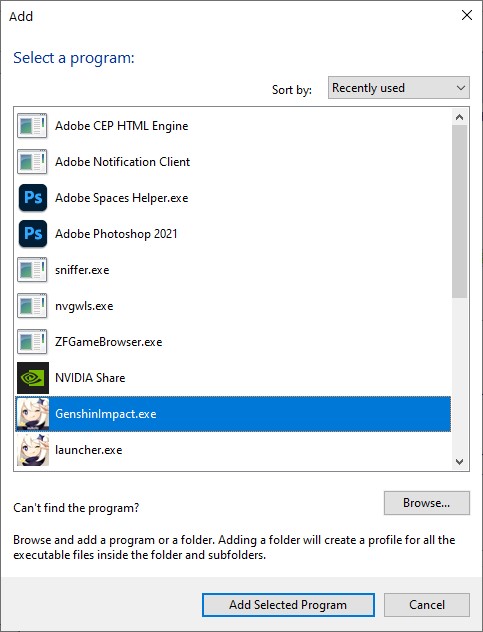Screen dimensions: 483x632
Task: Click the program list scrollbar thumb
Action: (459, 212)
